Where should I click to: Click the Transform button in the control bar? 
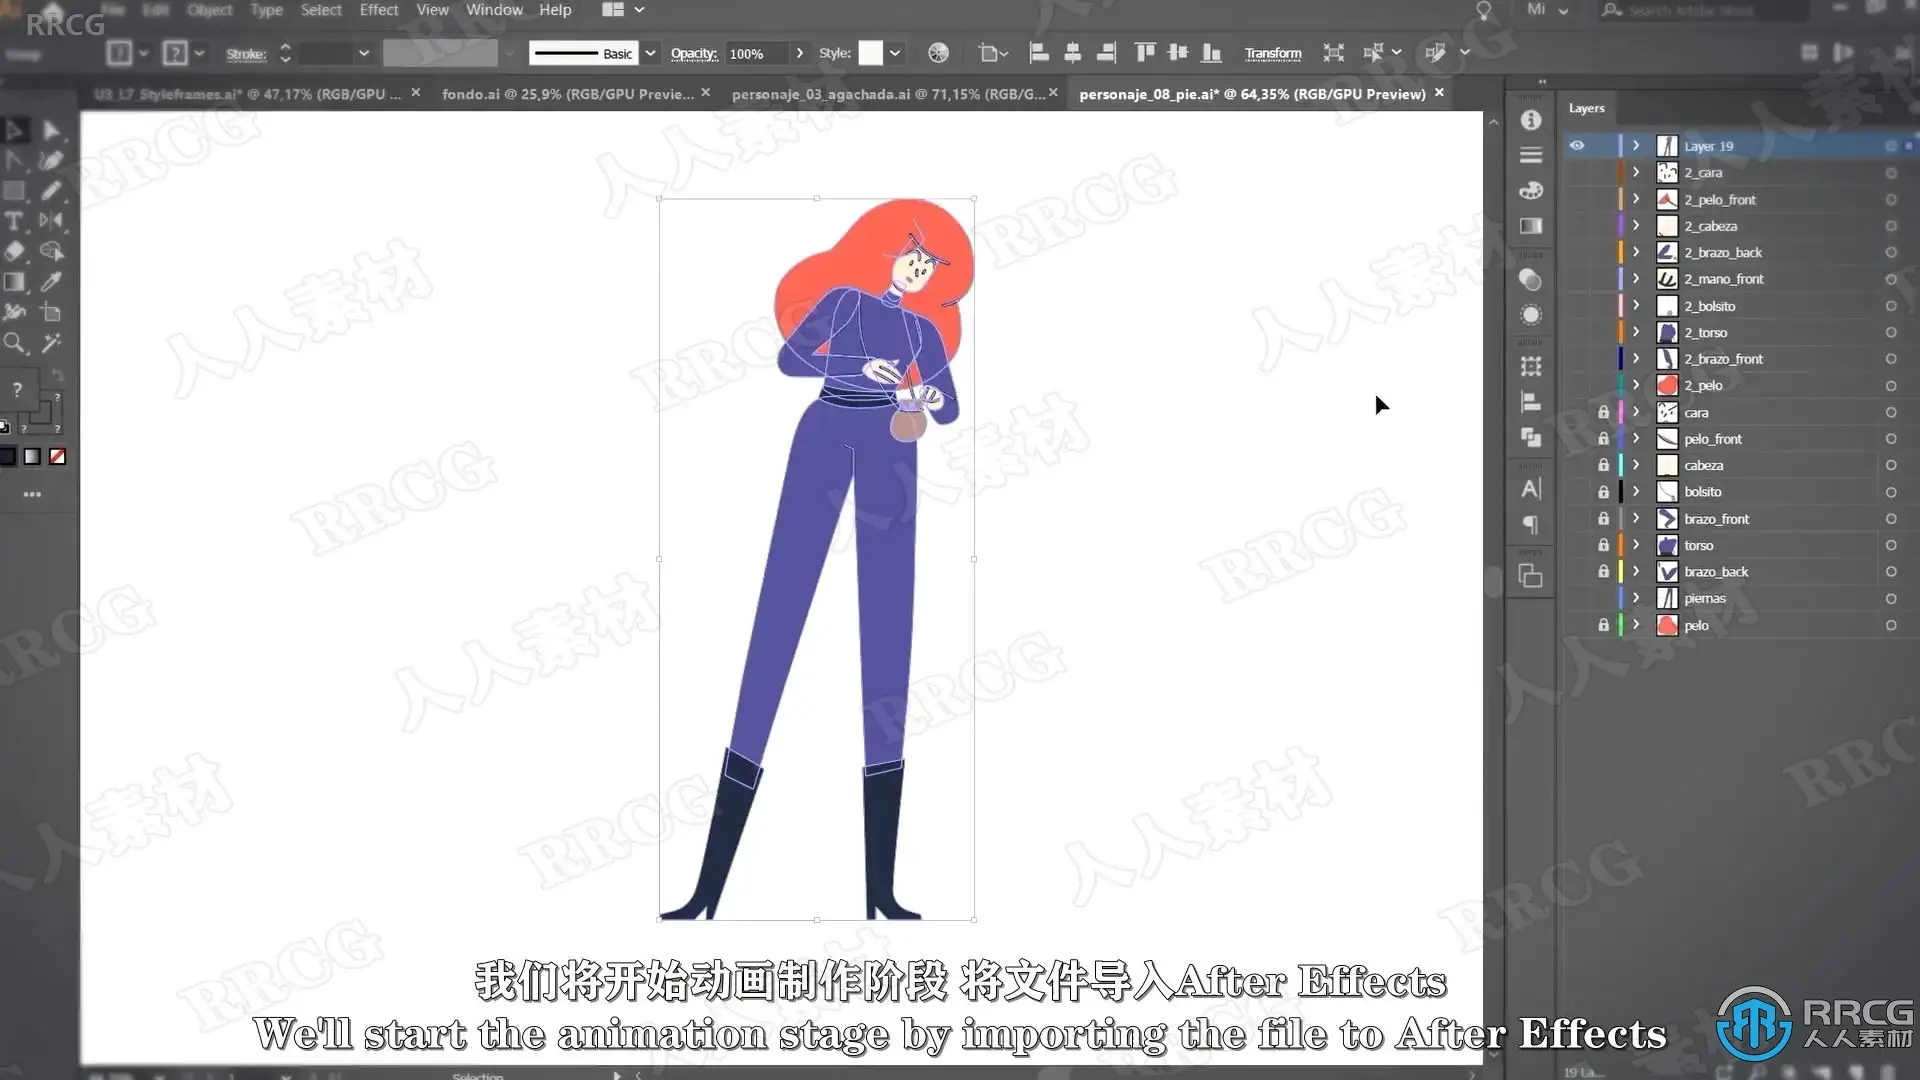[x=1272, y=53]
